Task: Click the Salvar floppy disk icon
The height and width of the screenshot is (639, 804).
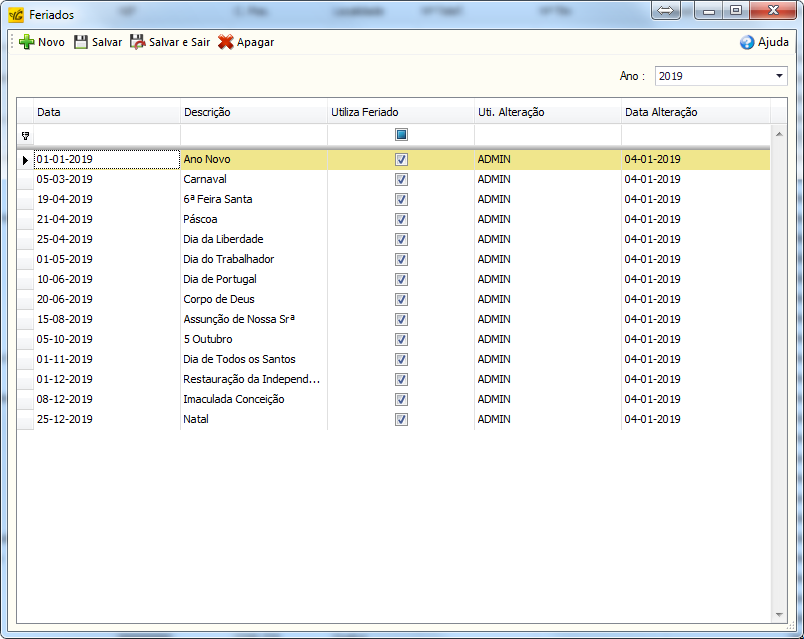Action: pos(81,42)
